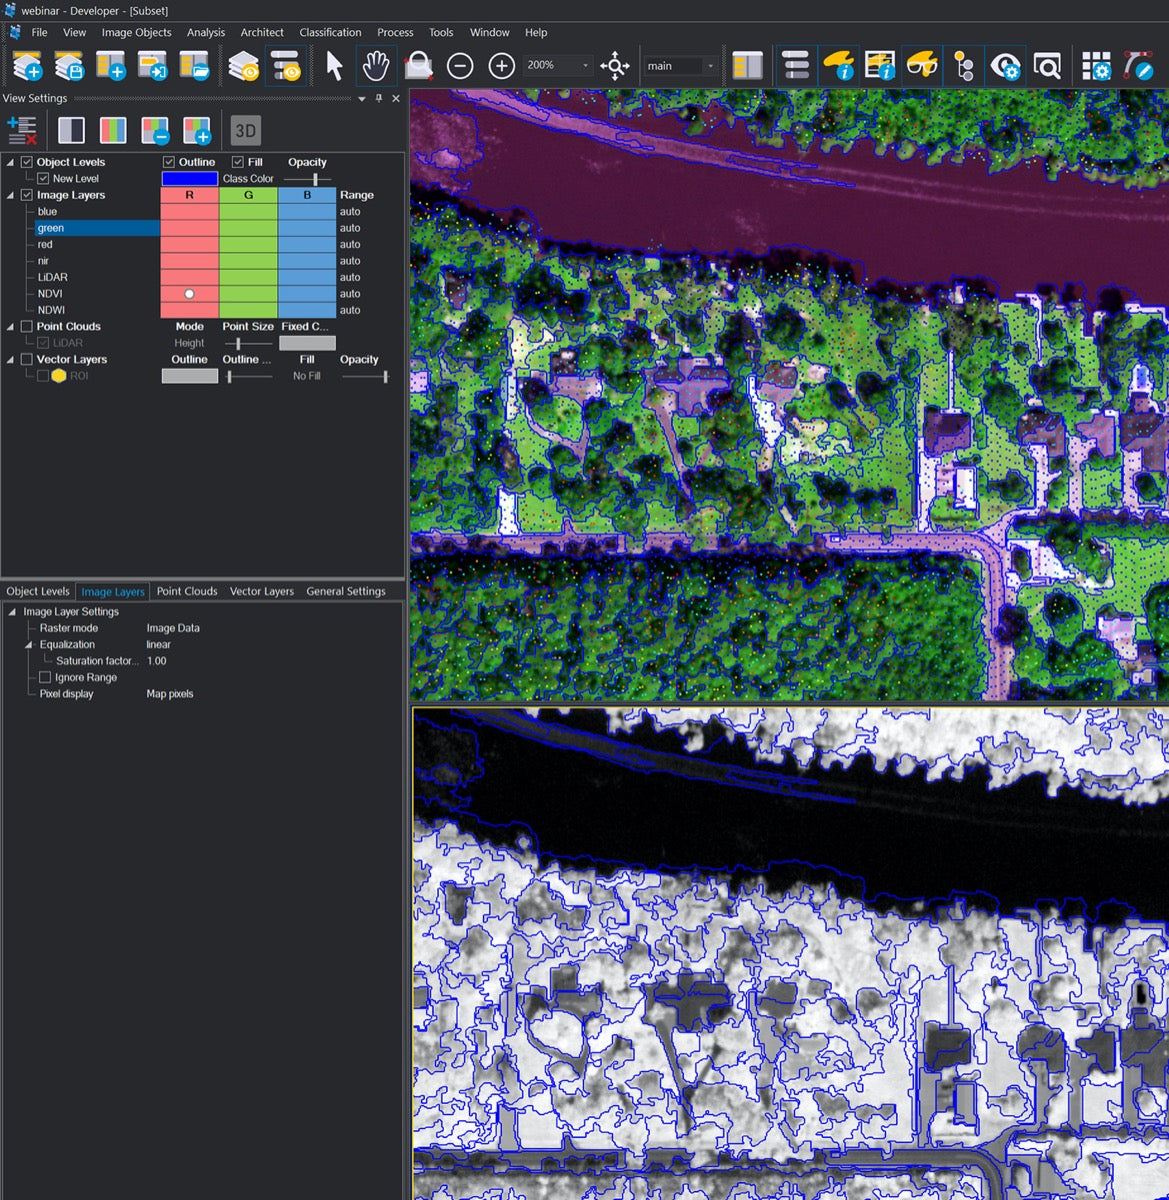Click the zoom out minus icon
Image resolution: width=1169 pixels, height=1200 pixels.
(x=460, y=66)
